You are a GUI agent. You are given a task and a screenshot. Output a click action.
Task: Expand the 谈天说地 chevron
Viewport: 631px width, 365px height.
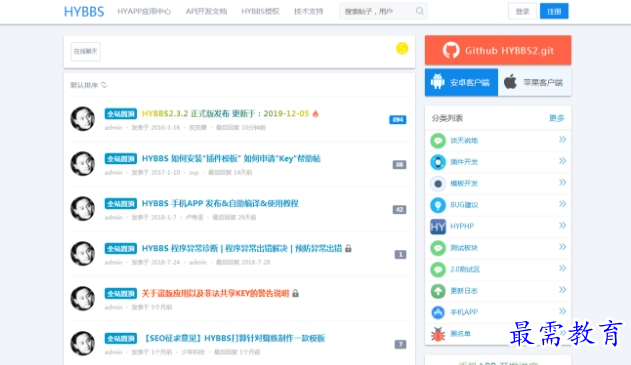coord(562,140)
